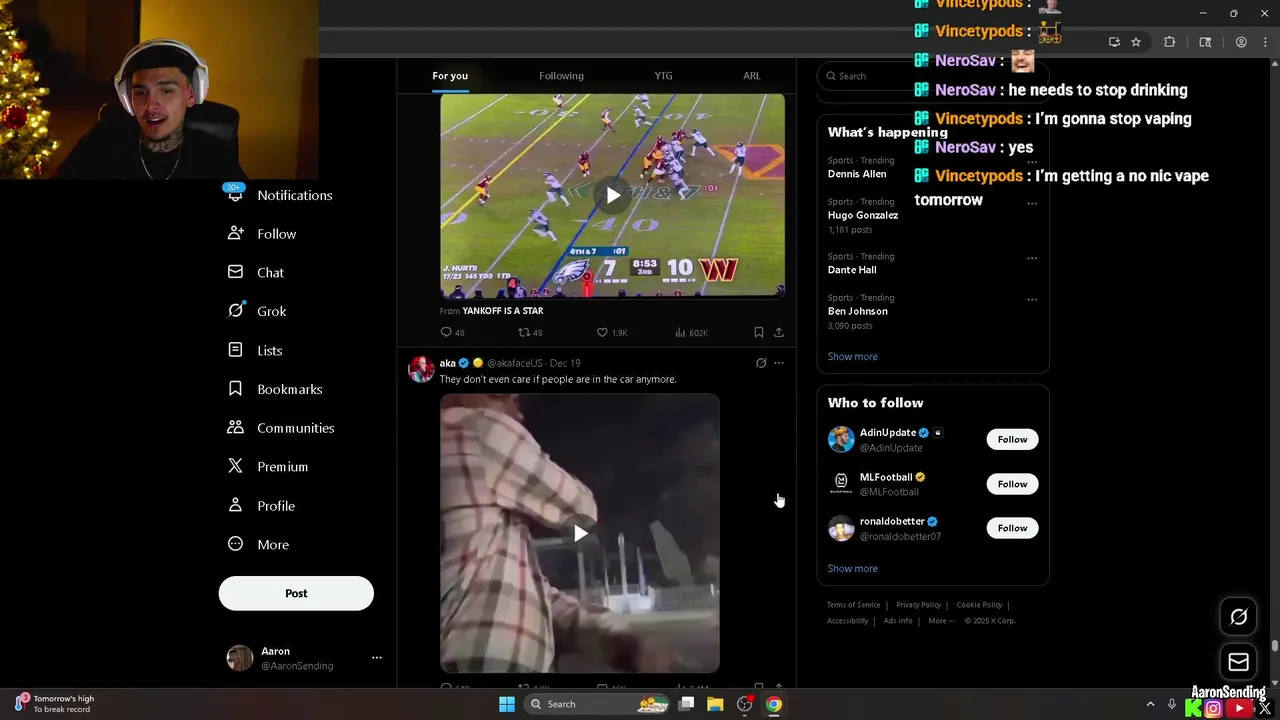Open floating Grok button
The height and width of the screenshot is (720, 1280).
tap(1238, 617)
